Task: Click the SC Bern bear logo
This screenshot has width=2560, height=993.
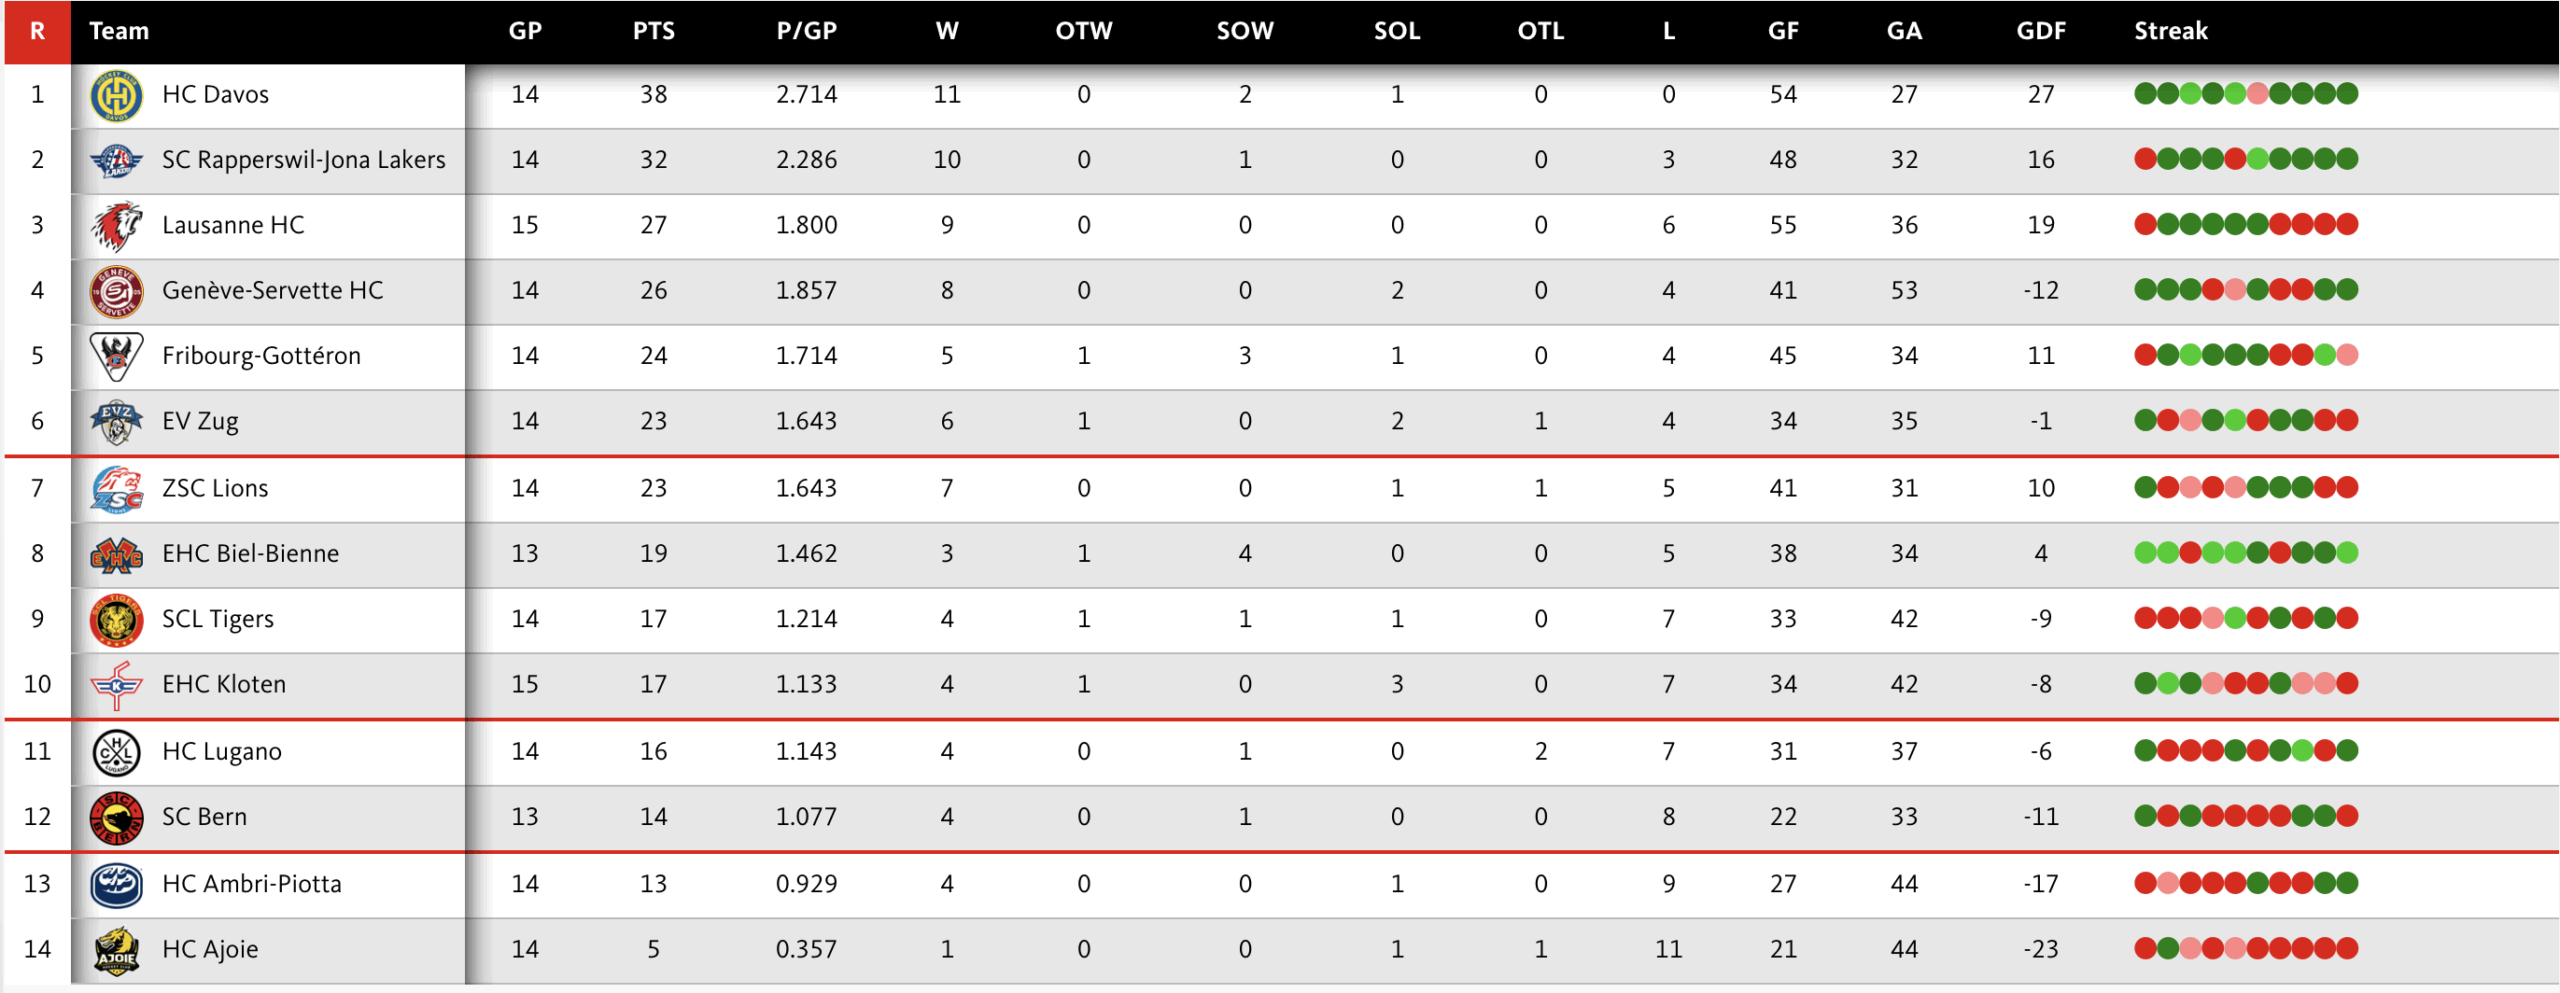Action: coord(116,817)
